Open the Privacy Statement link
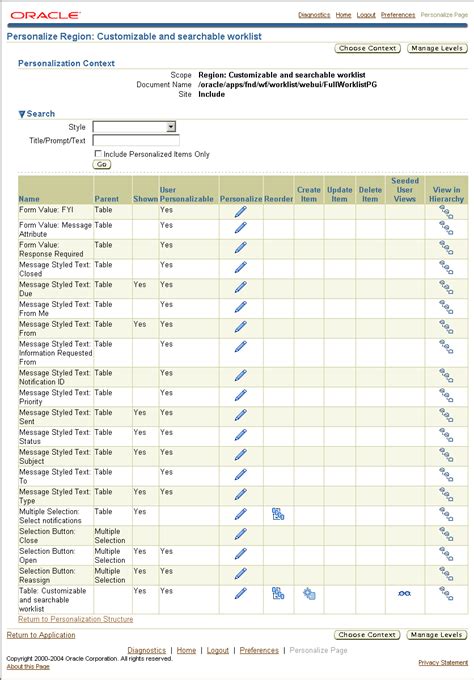The image size is (474, 680). point(443,662)
